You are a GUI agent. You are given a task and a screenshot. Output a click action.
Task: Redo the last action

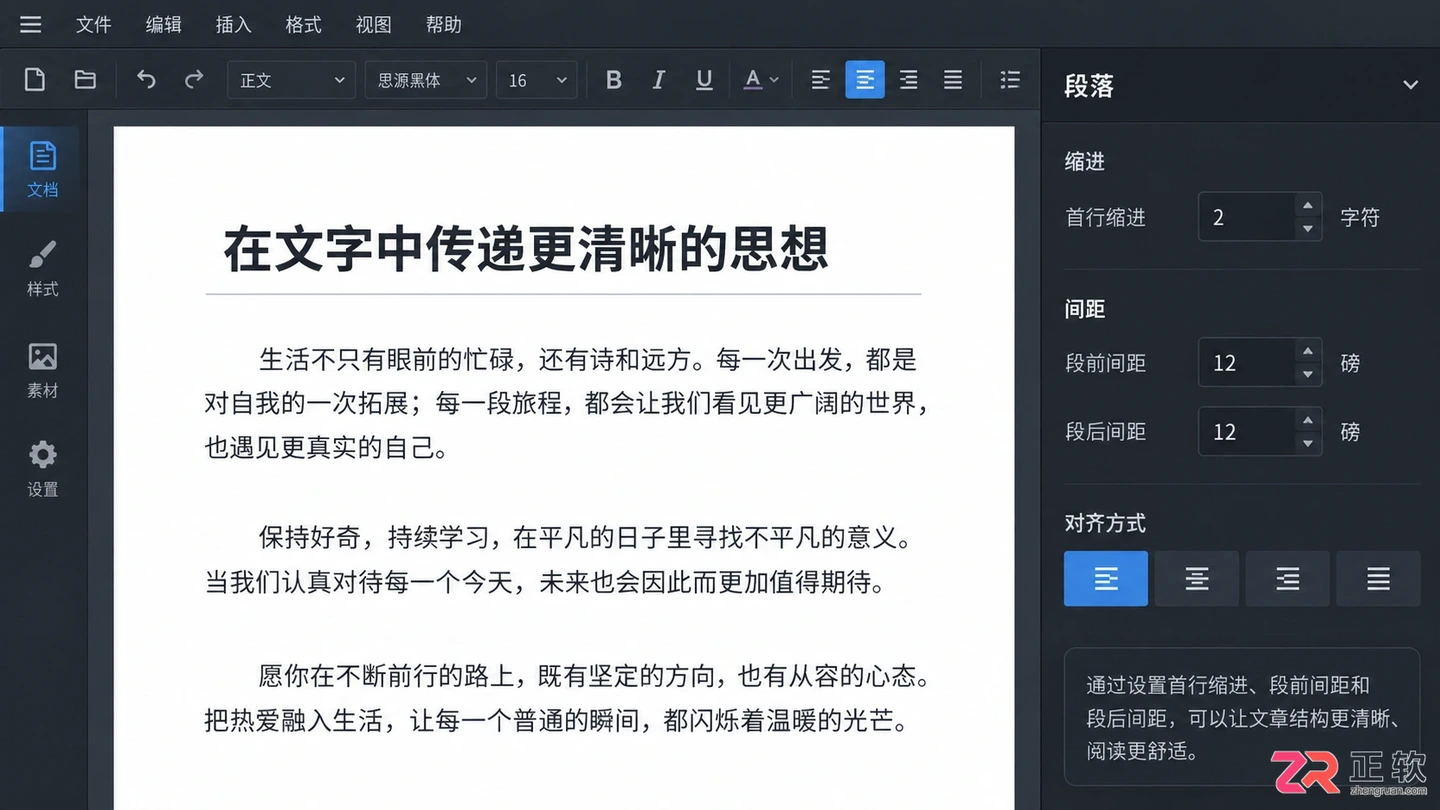[194, 80]
